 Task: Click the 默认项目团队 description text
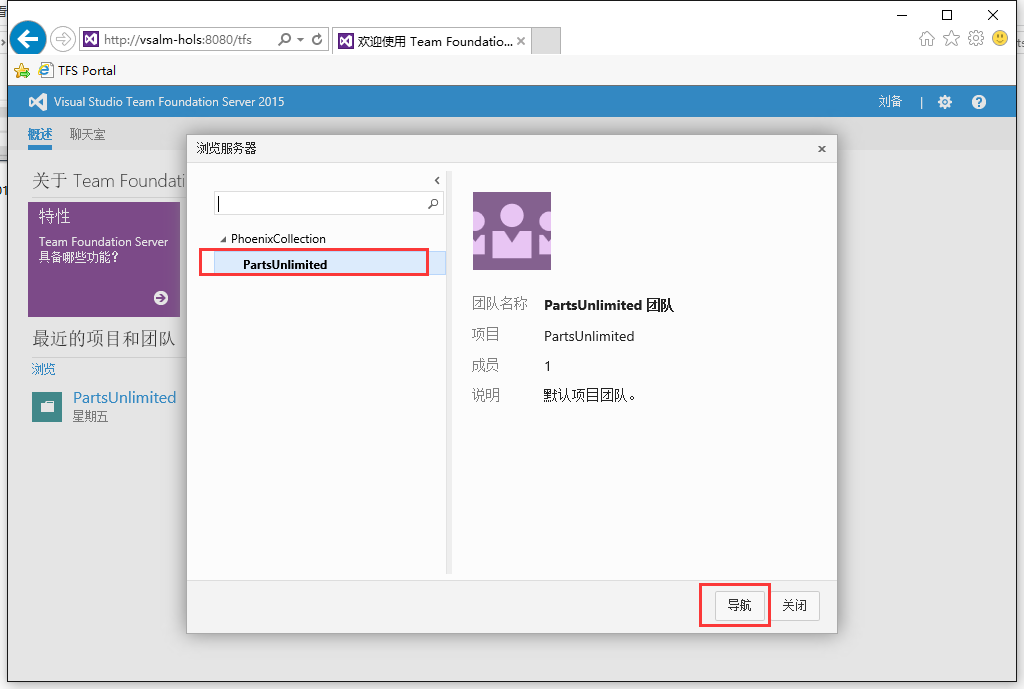pos(589,395)
